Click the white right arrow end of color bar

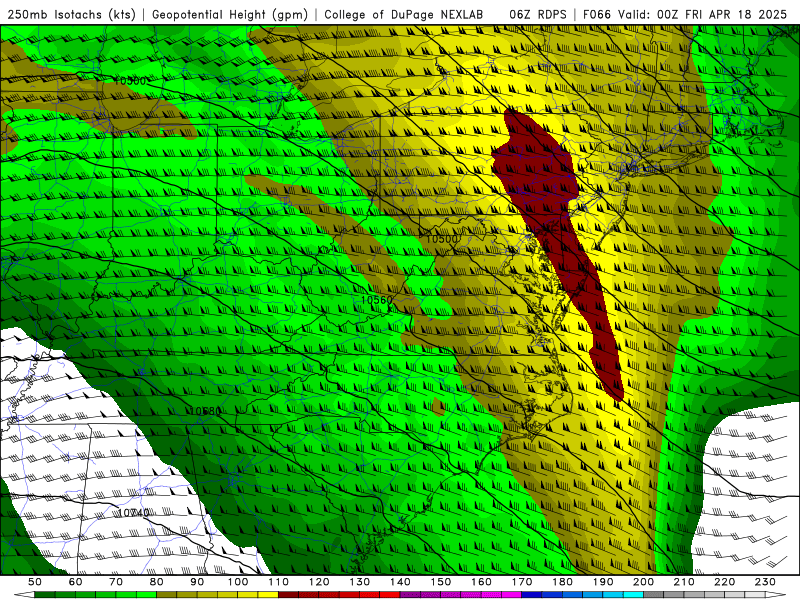(x=776, y=595)
